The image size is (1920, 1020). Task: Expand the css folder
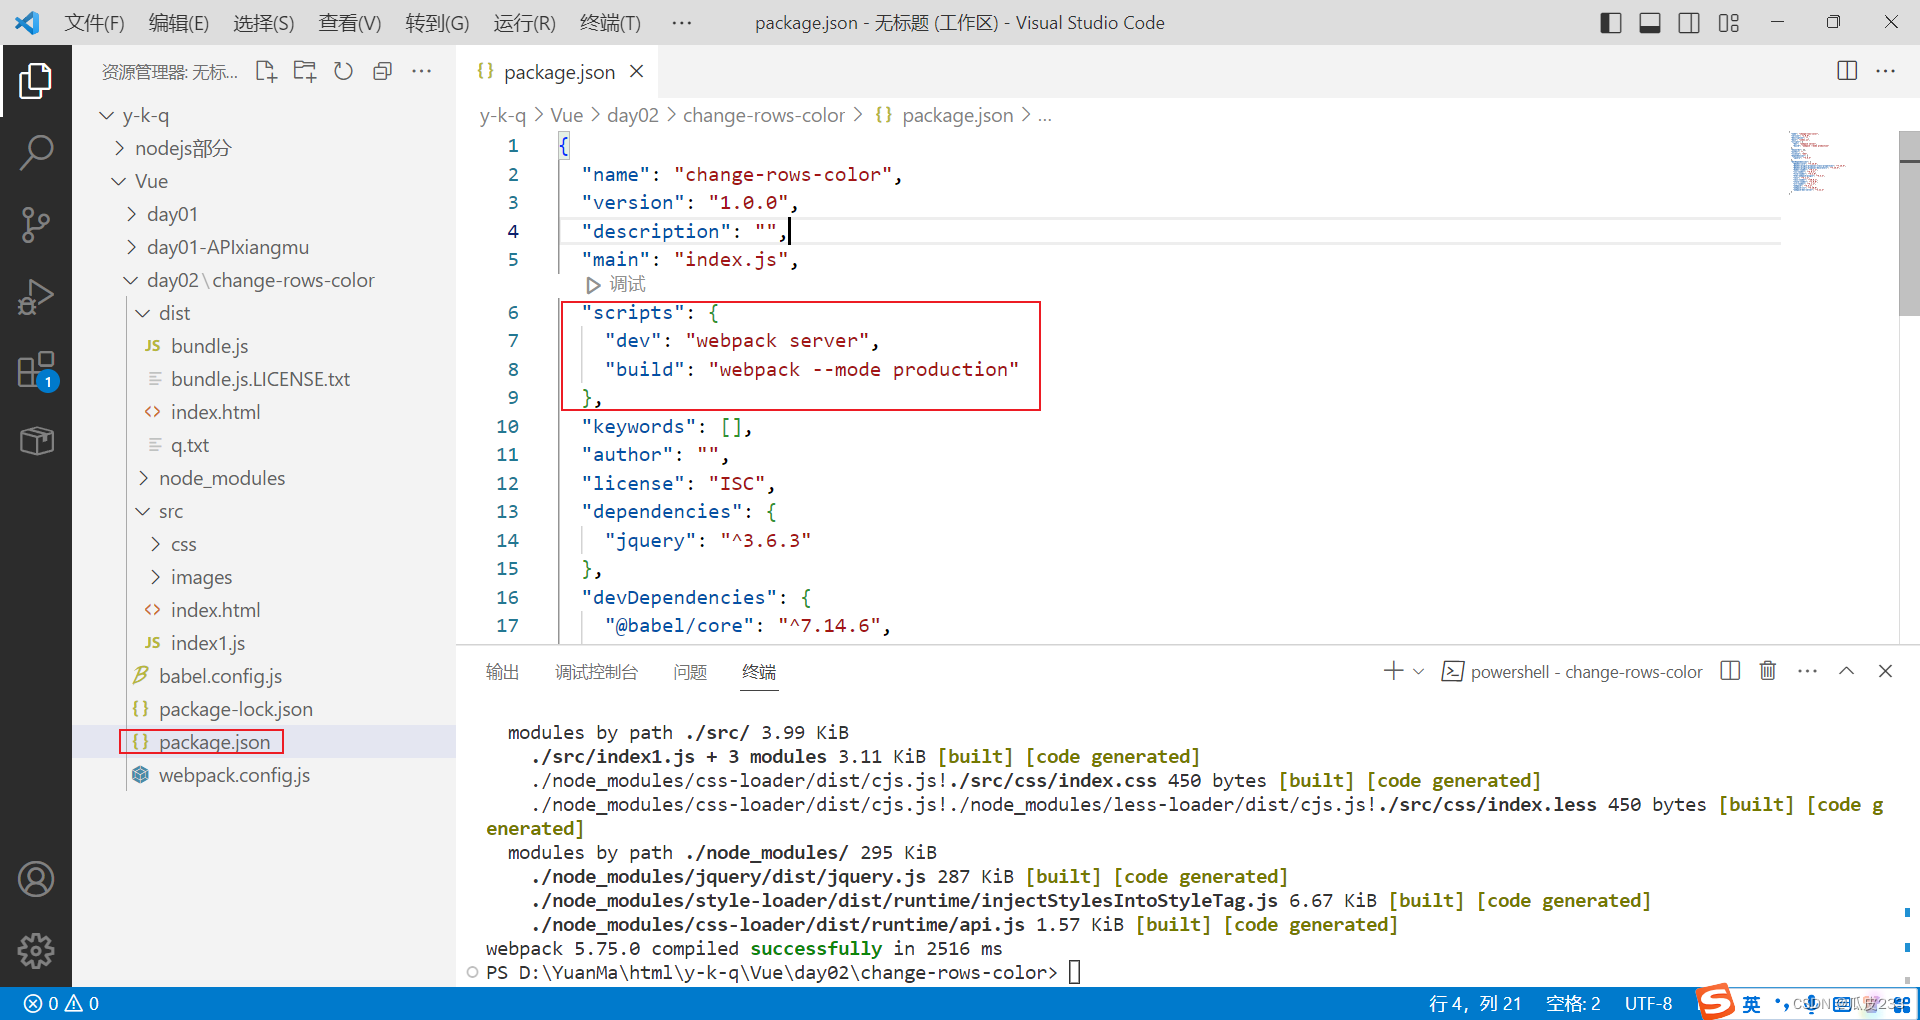point(264,545)
